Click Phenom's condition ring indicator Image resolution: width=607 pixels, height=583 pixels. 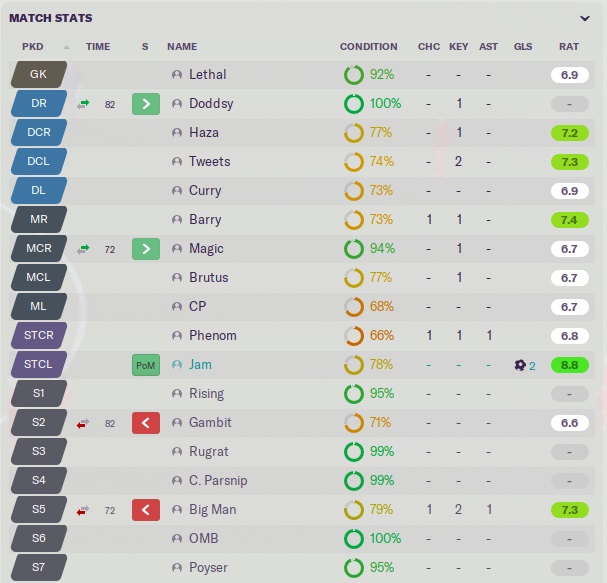coord(354,336)
